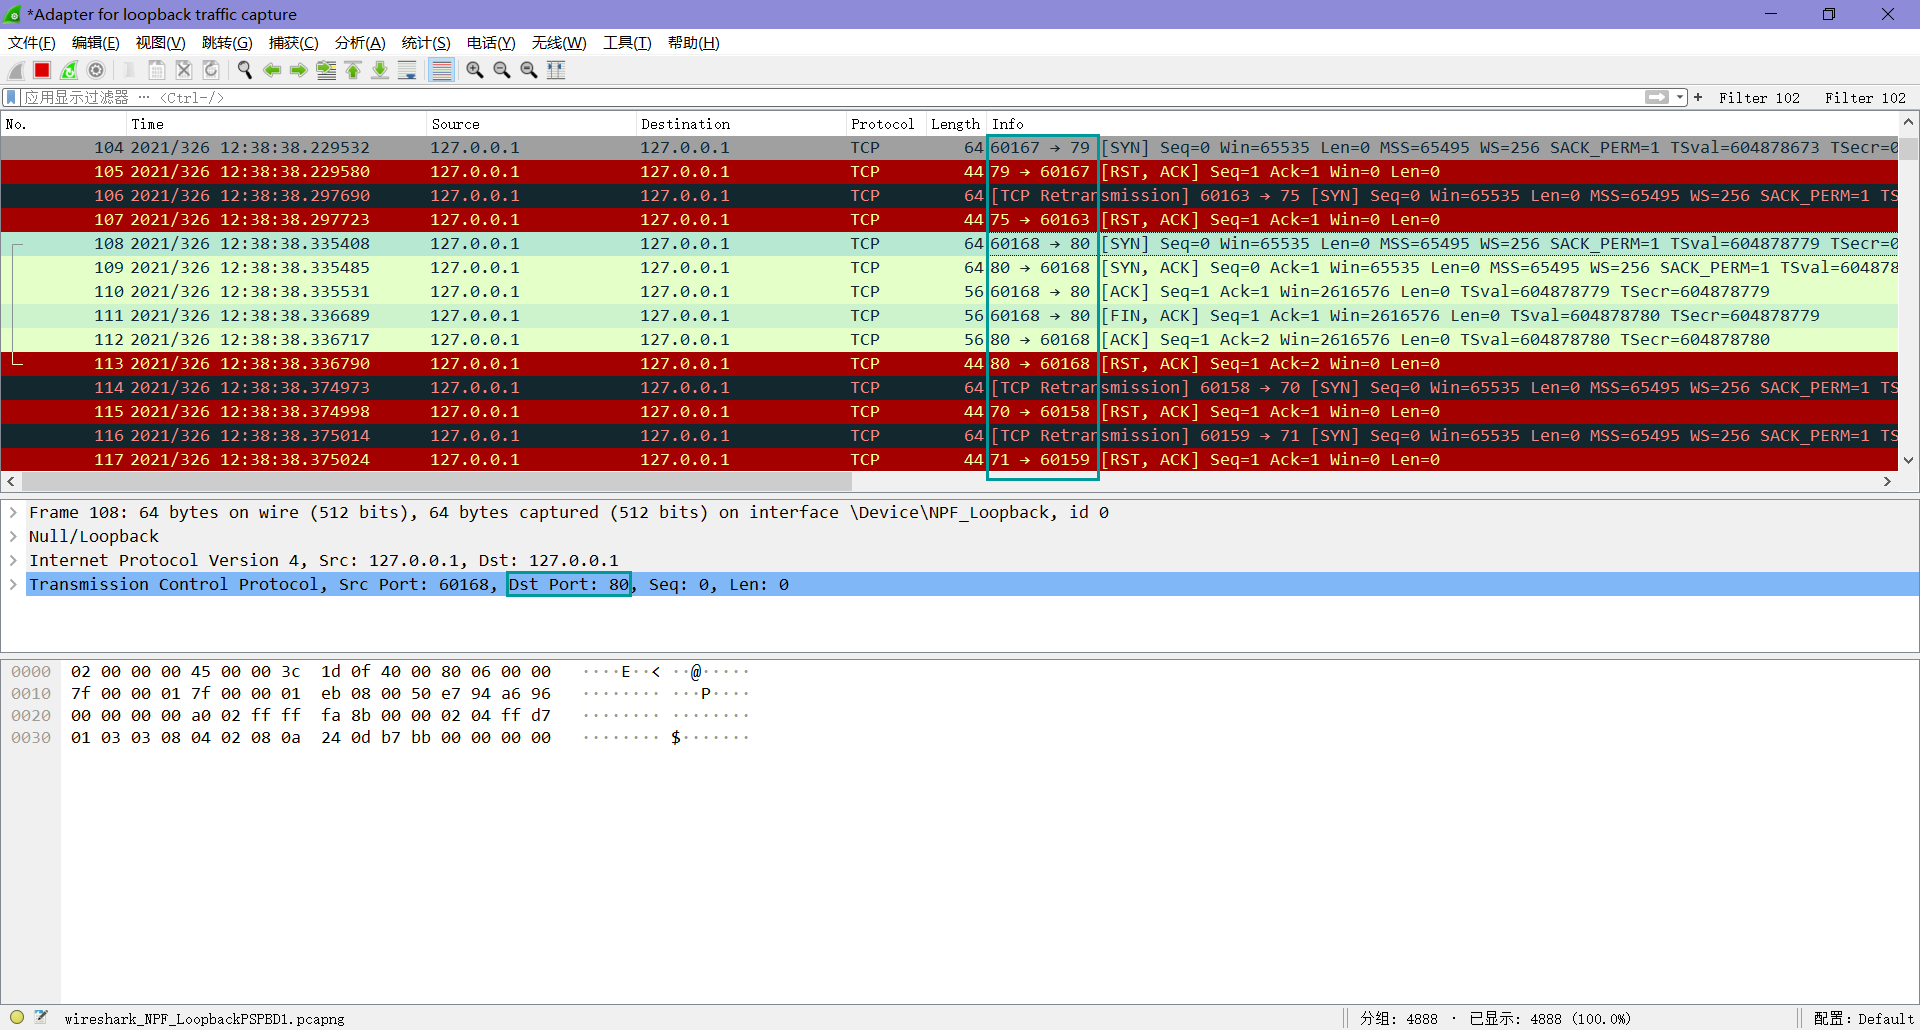Screen dimensions: 1920x1030
Task: Click packet list scroll right arrow
Action: pos(1887,481)
